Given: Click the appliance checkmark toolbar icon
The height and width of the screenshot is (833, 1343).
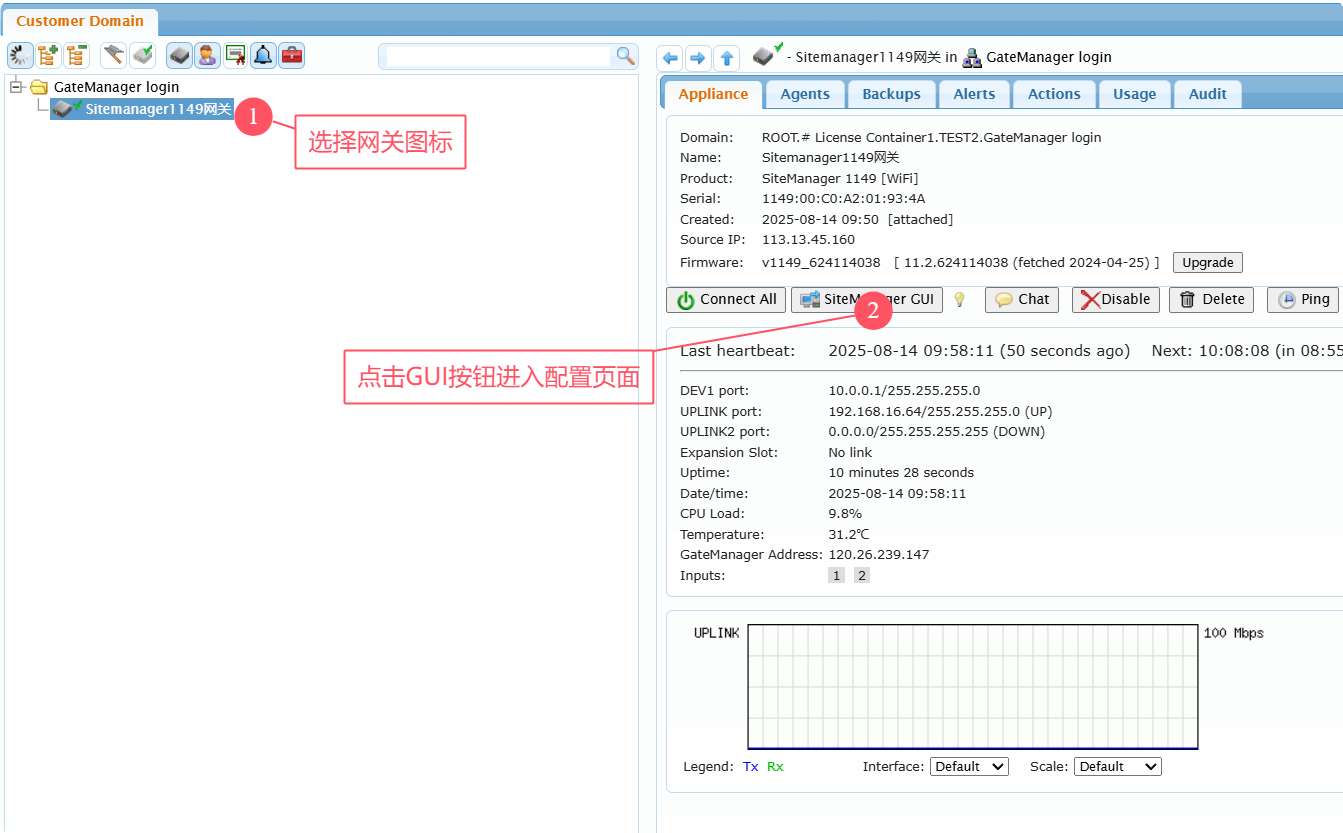Looking at the screenshot, I should [x=143, y=55].
